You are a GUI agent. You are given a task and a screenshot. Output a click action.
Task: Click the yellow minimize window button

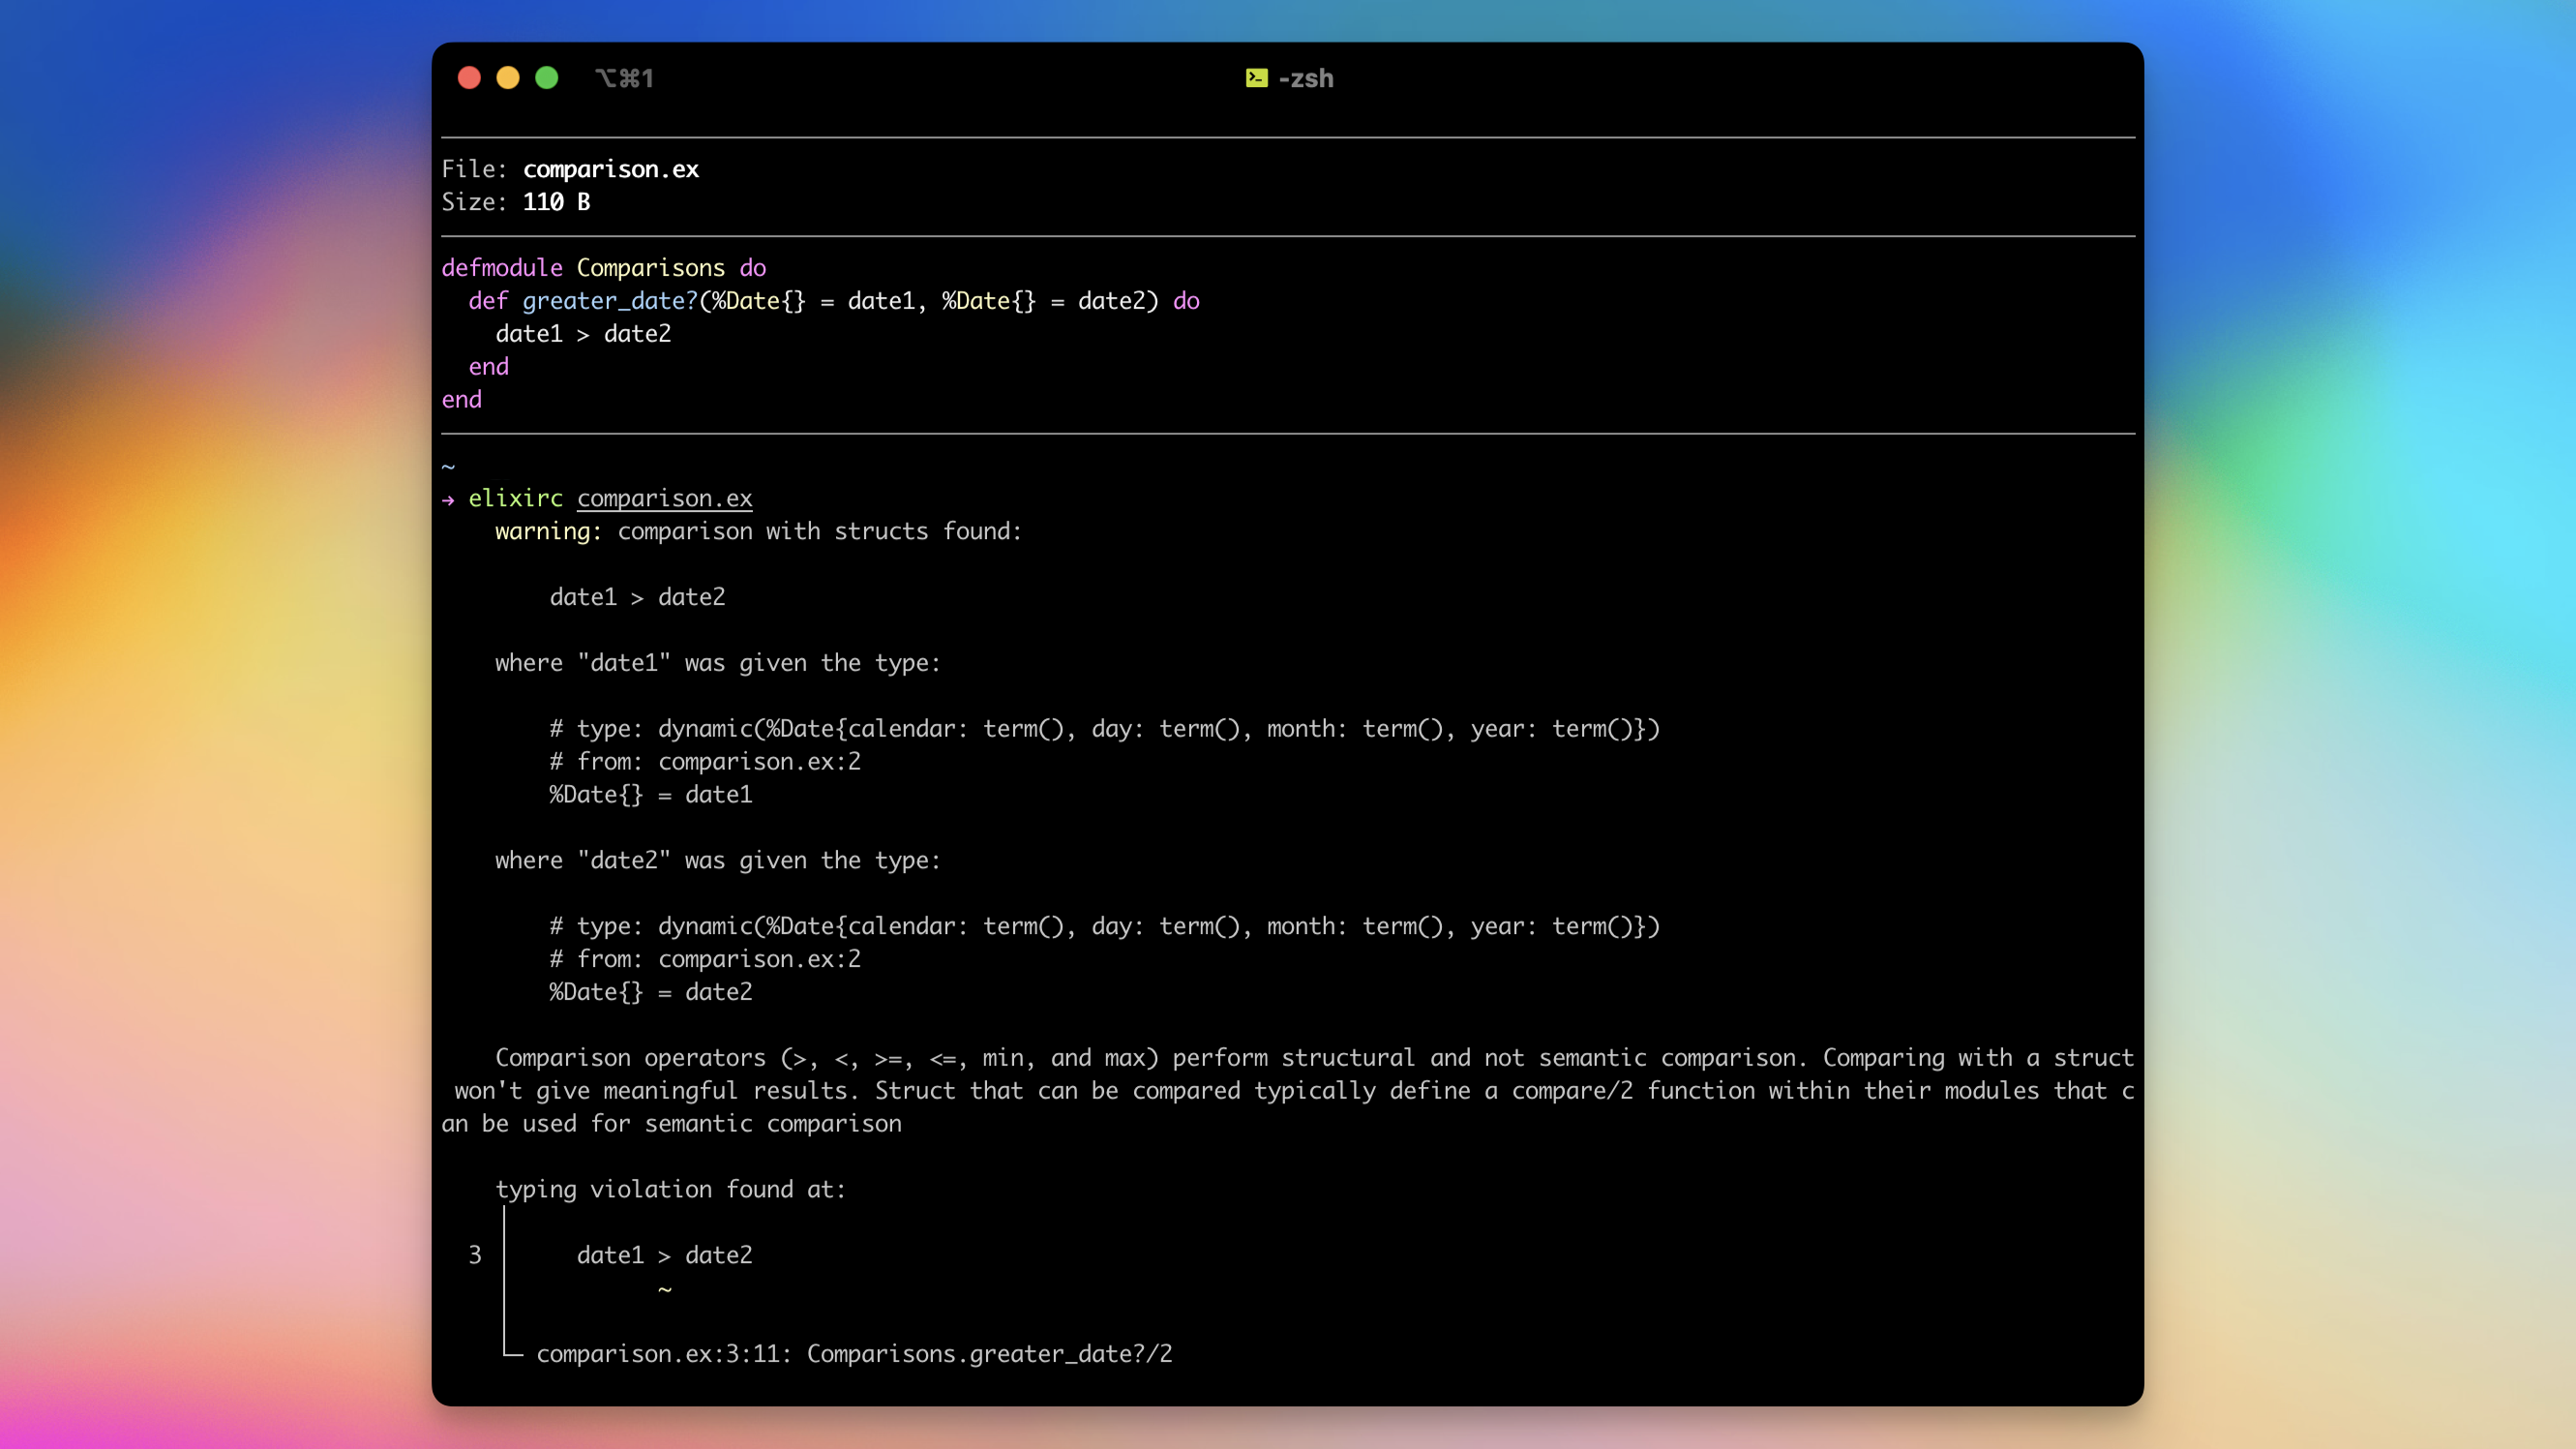508,78
